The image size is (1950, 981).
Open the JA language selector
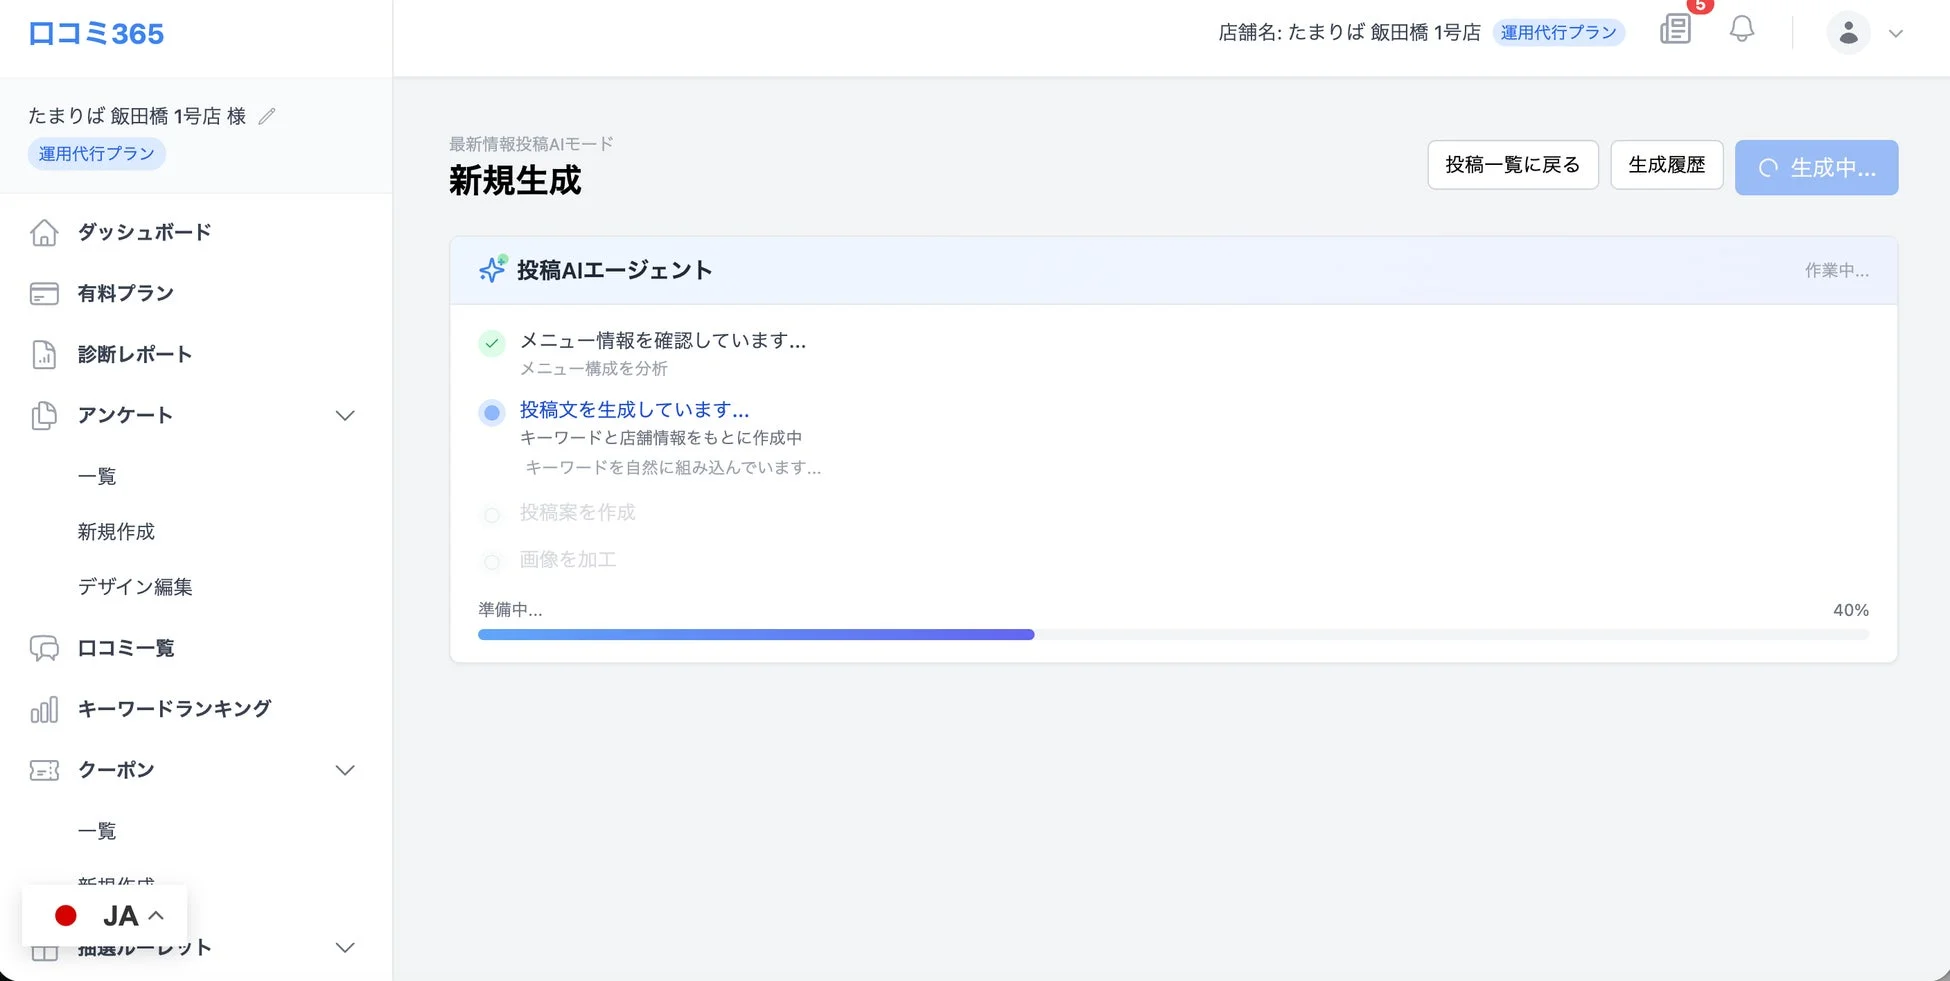(x=106, y=915)
